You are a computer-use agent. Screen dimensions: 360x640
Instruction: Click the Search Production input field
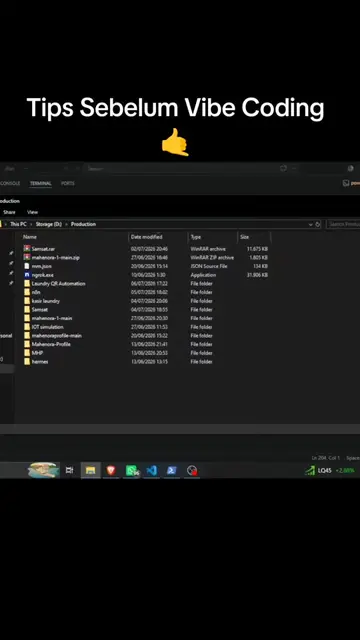click(x=344, y=224)
